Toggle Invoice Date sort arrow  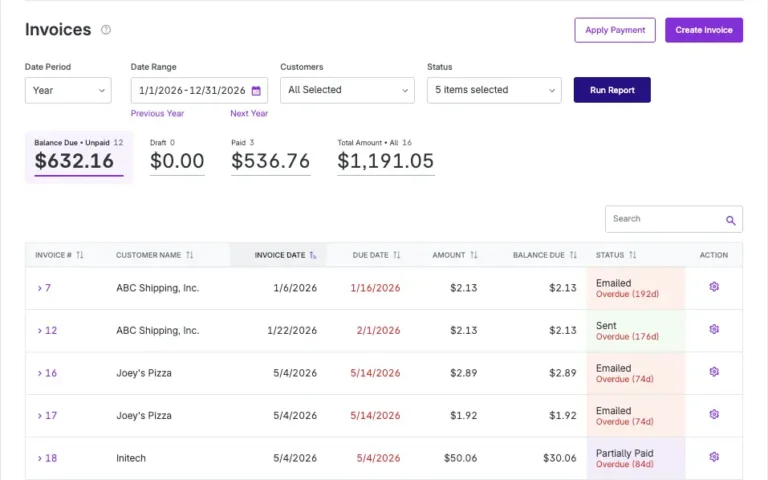tap(312, 255)
